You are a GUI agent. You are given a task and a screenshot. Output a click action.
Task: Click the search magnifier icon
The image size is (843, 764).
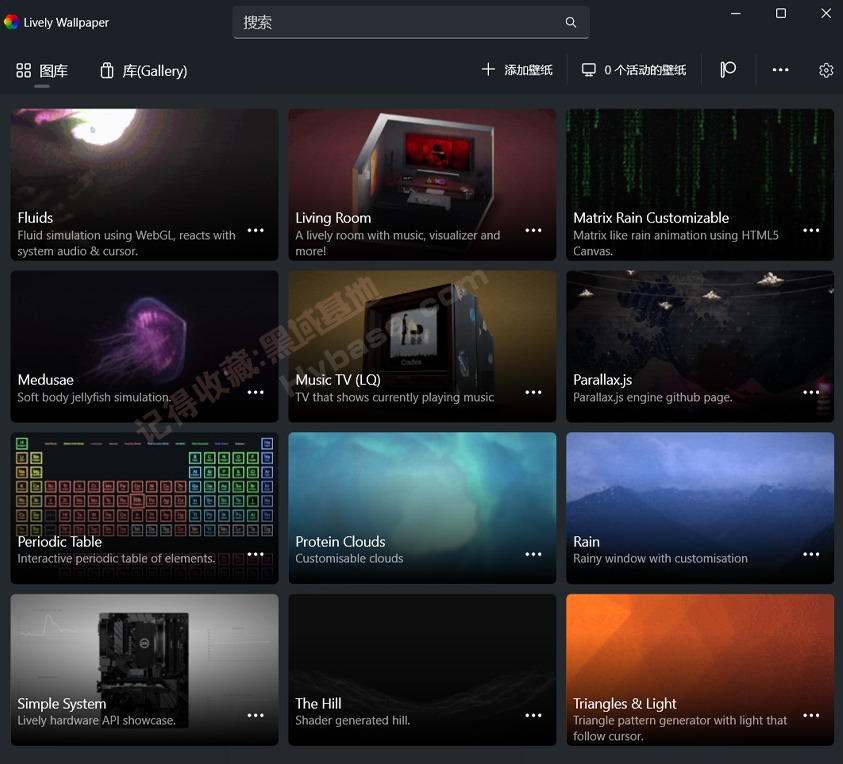coord(571,22)
